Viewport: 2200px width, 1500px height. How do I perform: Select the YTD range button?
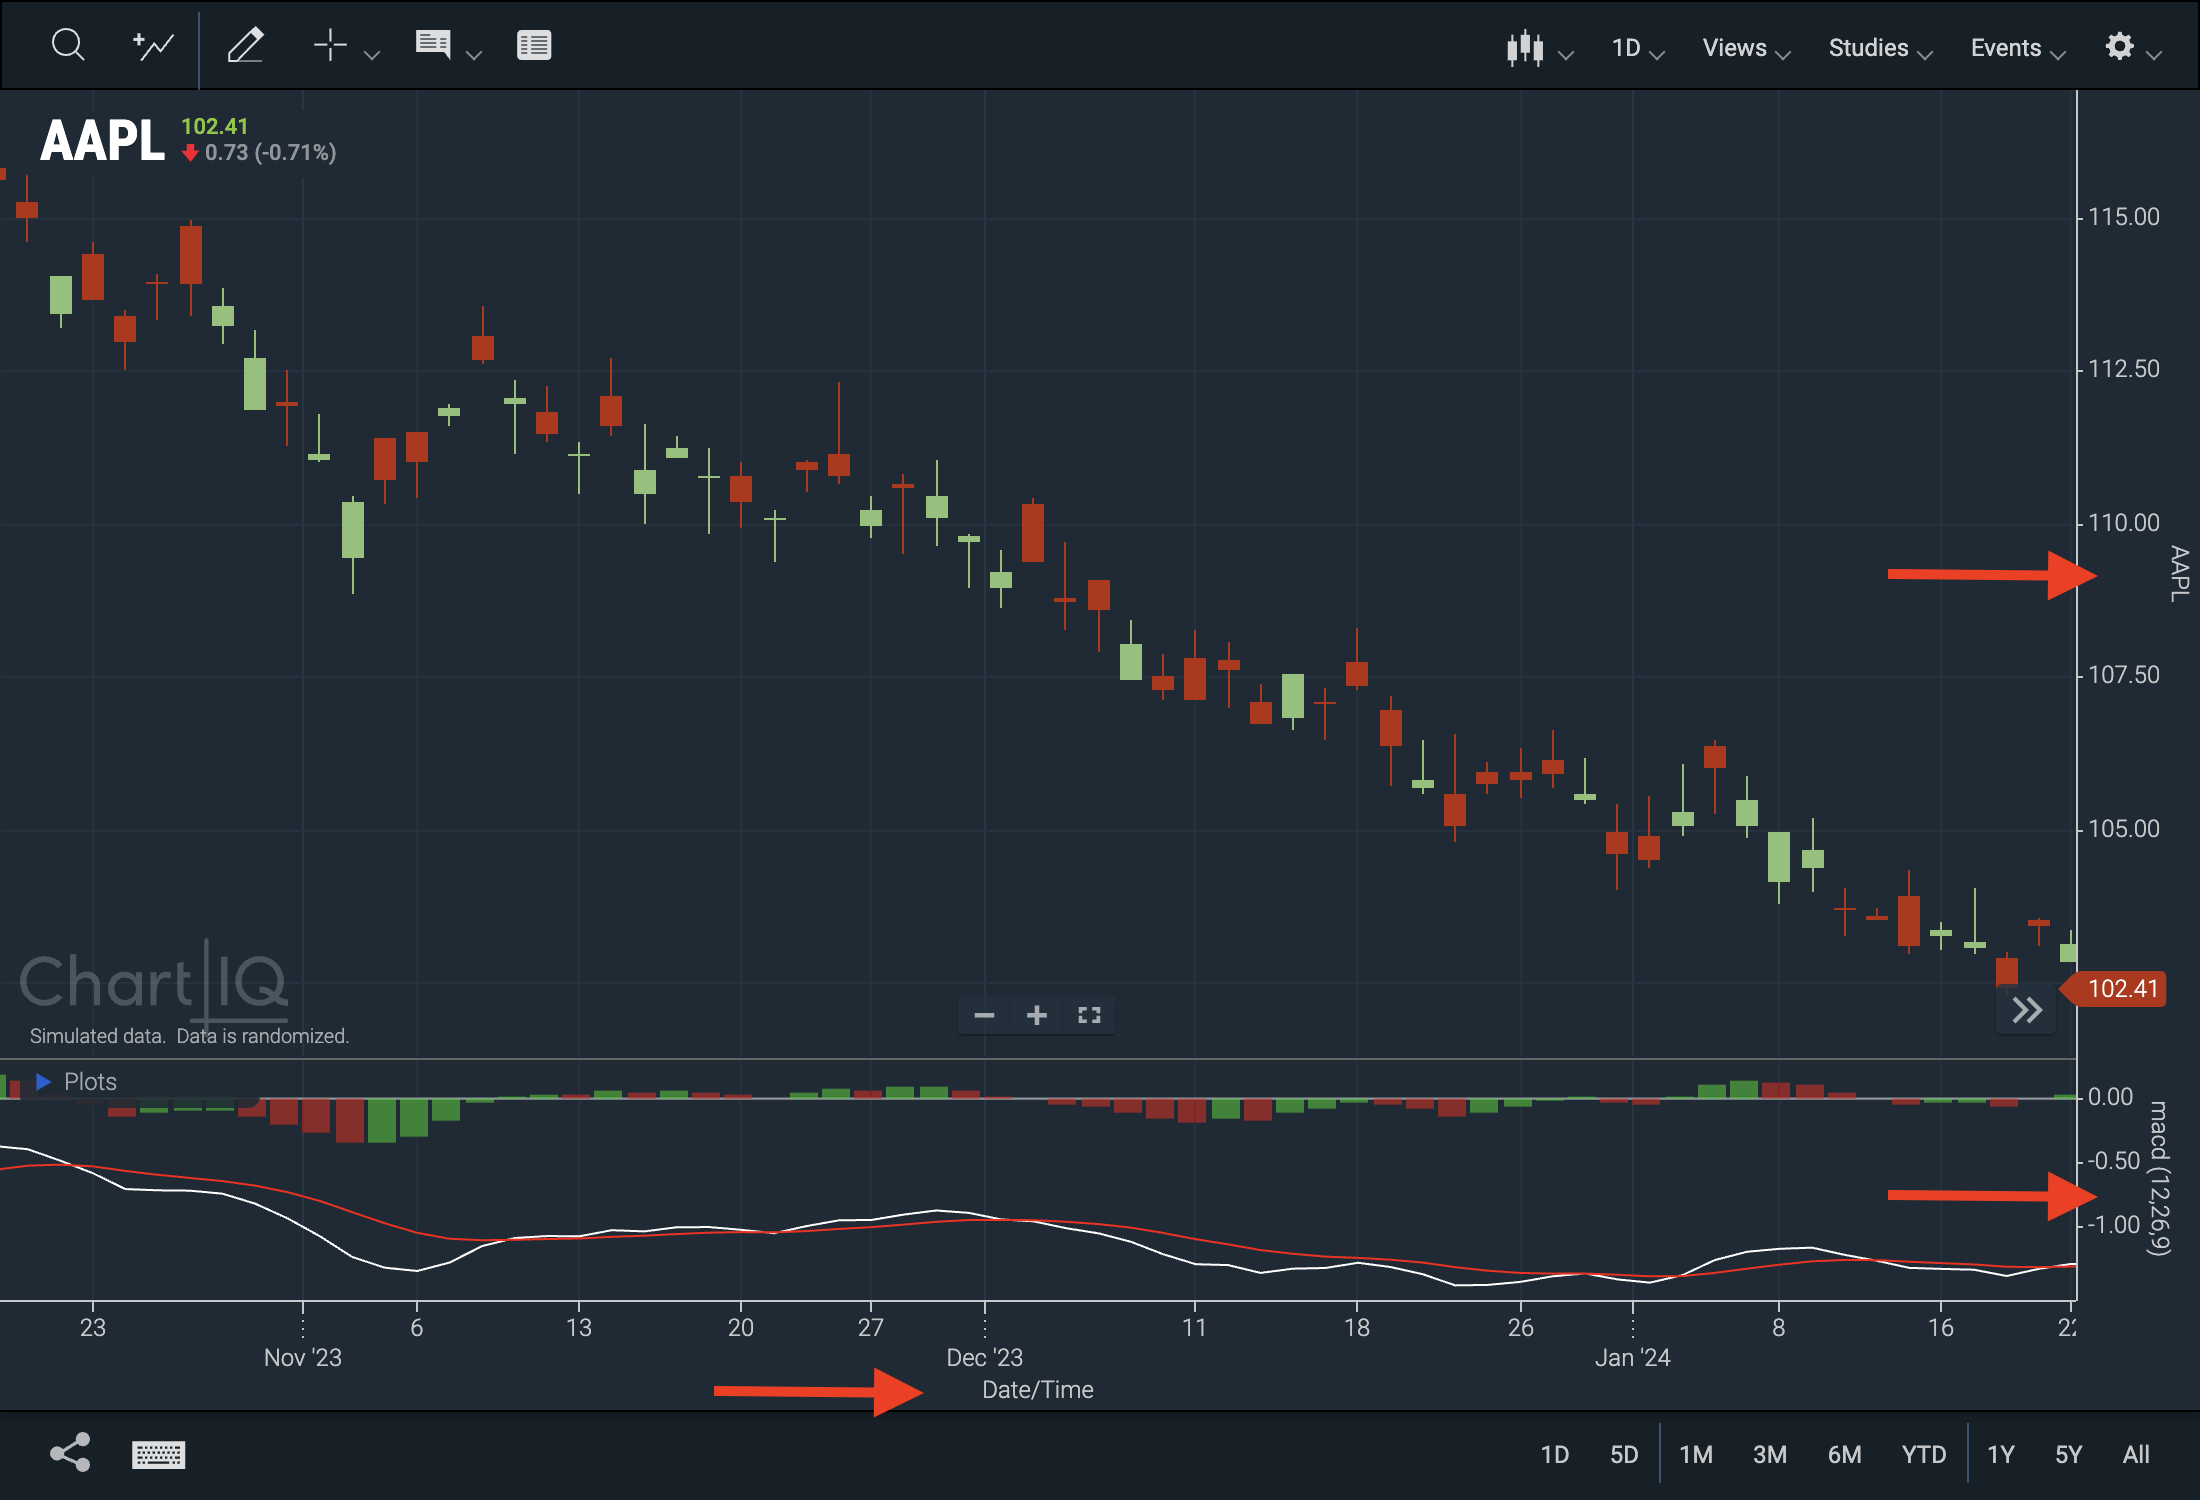point(1924,1455)
